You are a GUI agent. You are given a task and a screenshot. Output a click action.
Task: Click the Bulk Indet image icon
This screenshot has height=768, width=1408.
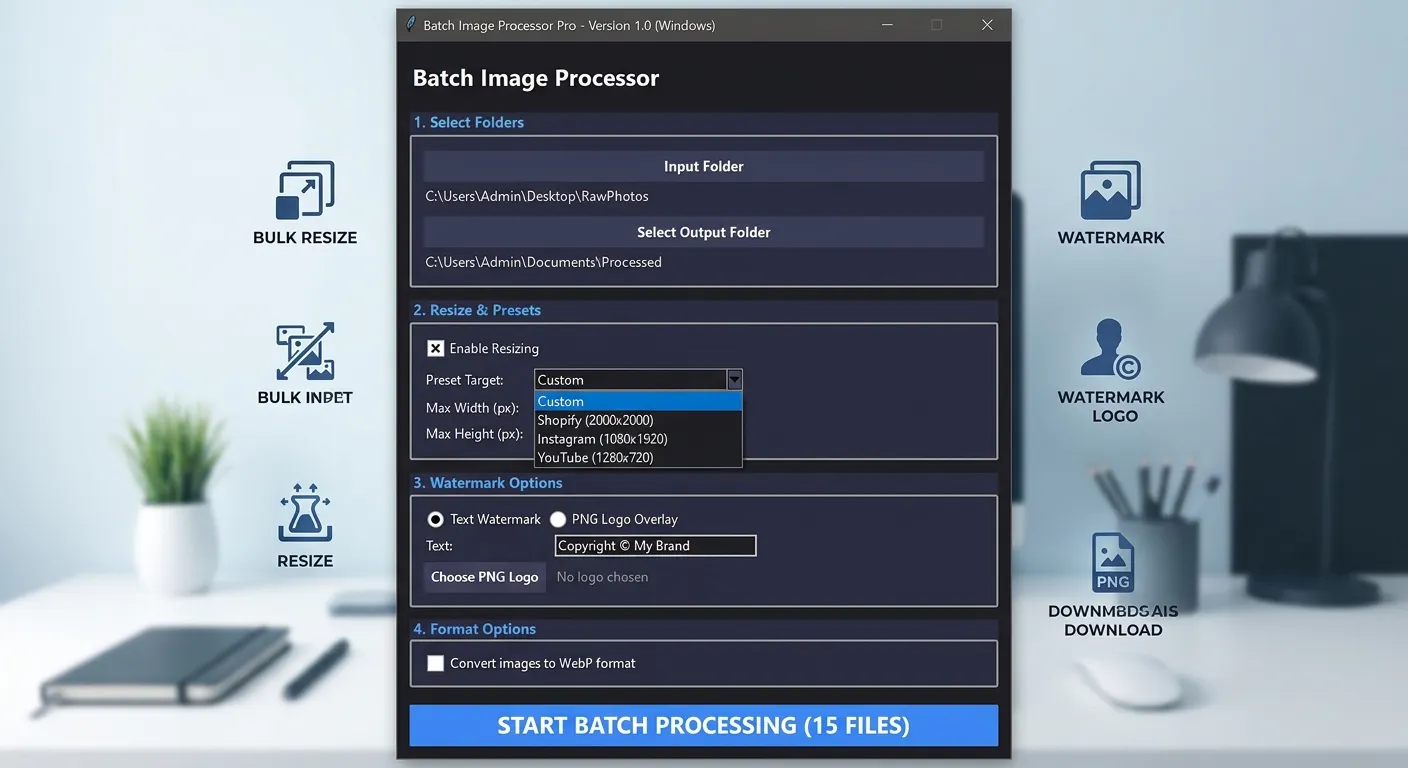pos(305,351)
